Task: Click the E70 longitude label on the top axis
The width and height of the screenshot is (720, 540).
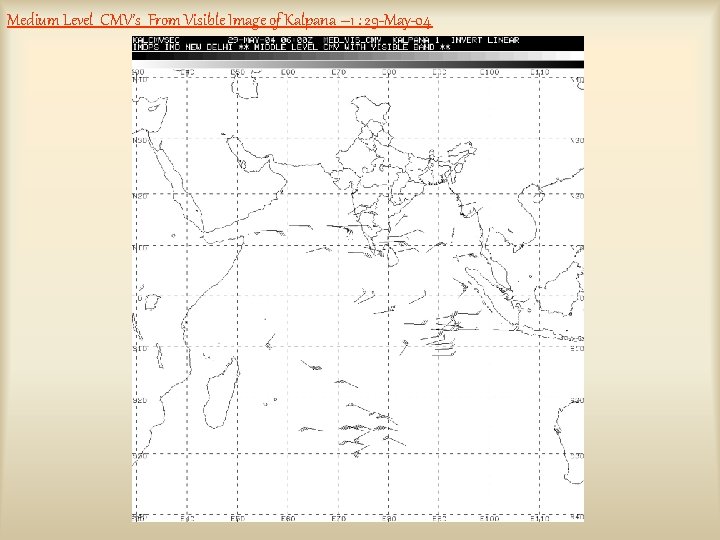Action: [338, 73]
